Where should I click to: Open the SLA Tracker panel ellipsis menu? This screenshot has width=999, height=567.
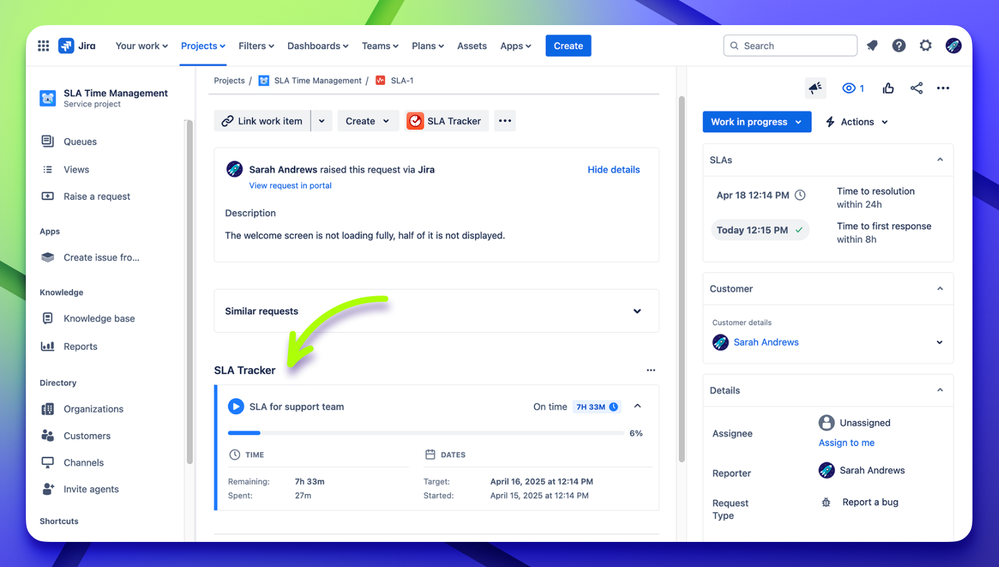650,370
